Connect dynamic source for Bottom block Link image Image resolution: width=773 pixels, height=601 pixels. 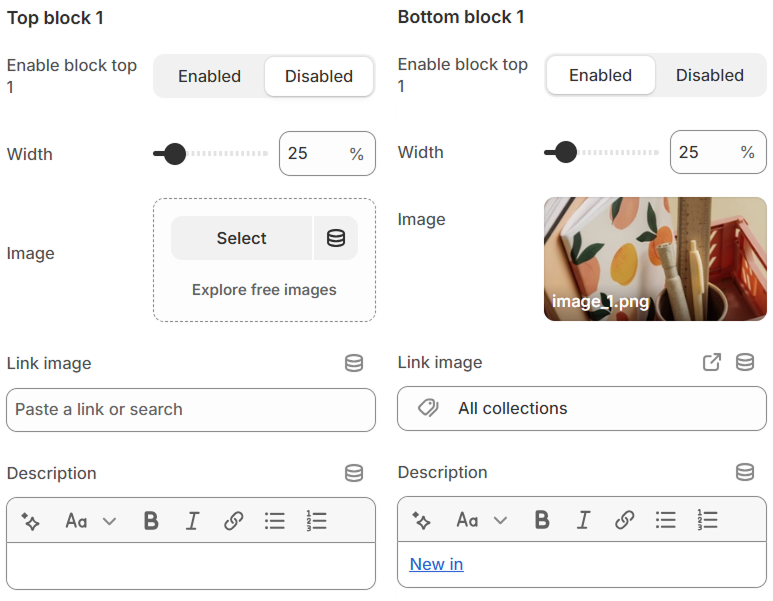click(745, 362)
